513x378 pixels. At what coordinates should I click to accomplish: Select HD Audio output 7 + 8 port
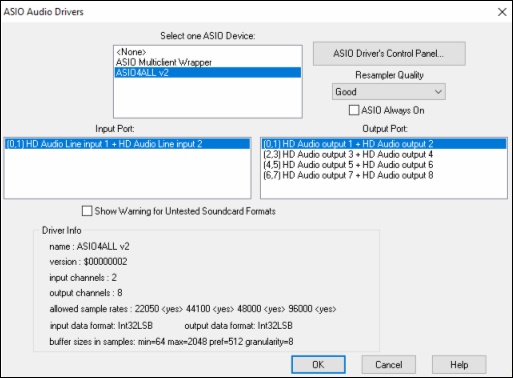[384, 175]
